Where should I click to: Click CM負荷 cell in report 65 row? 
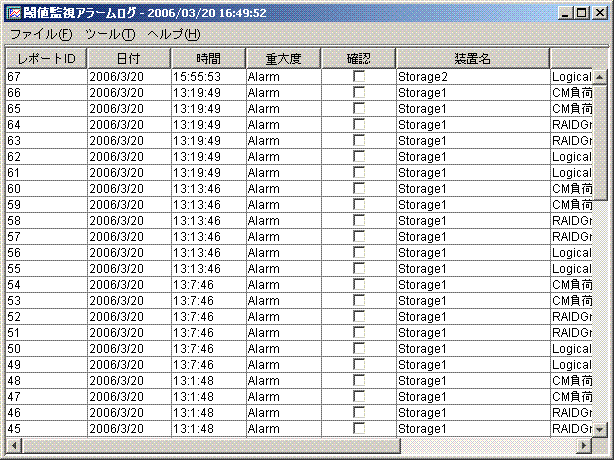[571, 108]
